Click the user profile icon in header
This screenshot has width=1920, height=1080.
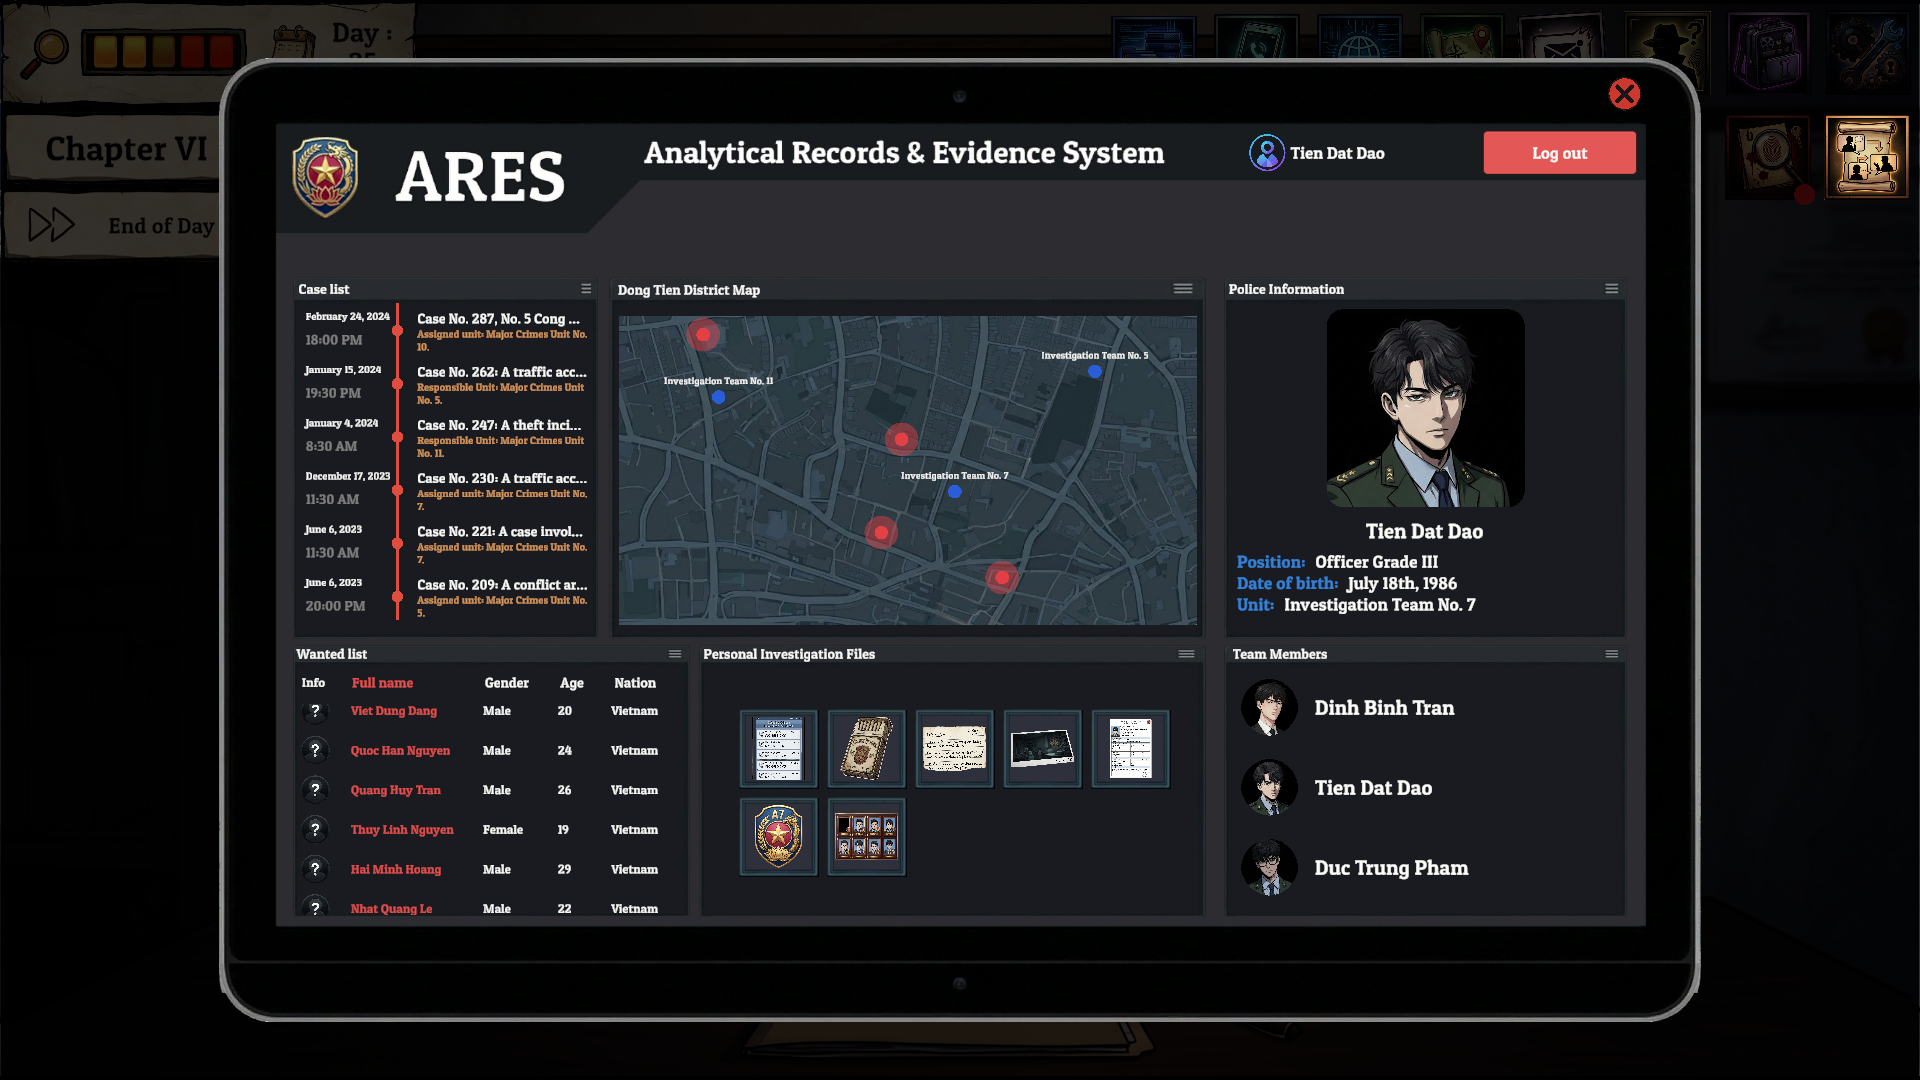tap(1266, 153)
